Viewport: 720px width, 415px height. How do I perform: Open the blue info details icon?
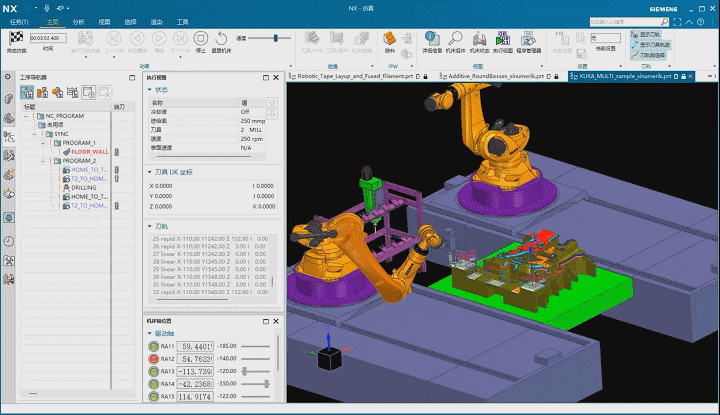coord(432,38)
